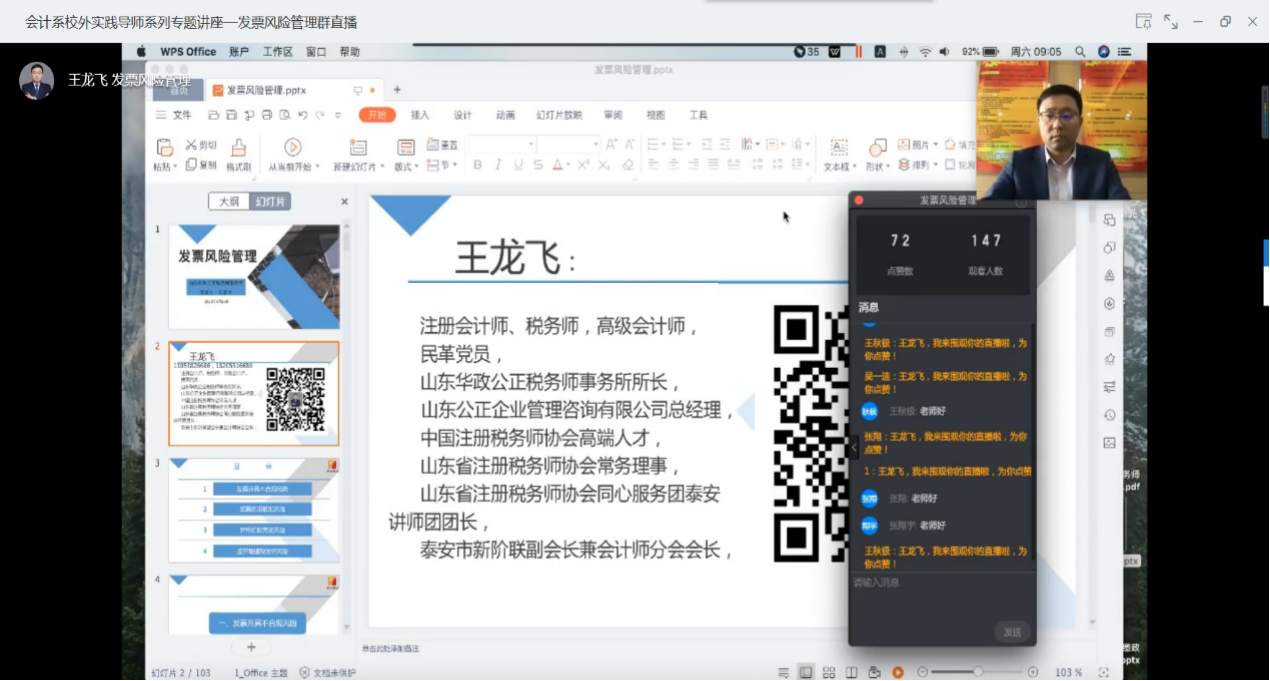Click the Format Painter (格式刷) icon
This screenshot has height=681, width=1270.
238,148
